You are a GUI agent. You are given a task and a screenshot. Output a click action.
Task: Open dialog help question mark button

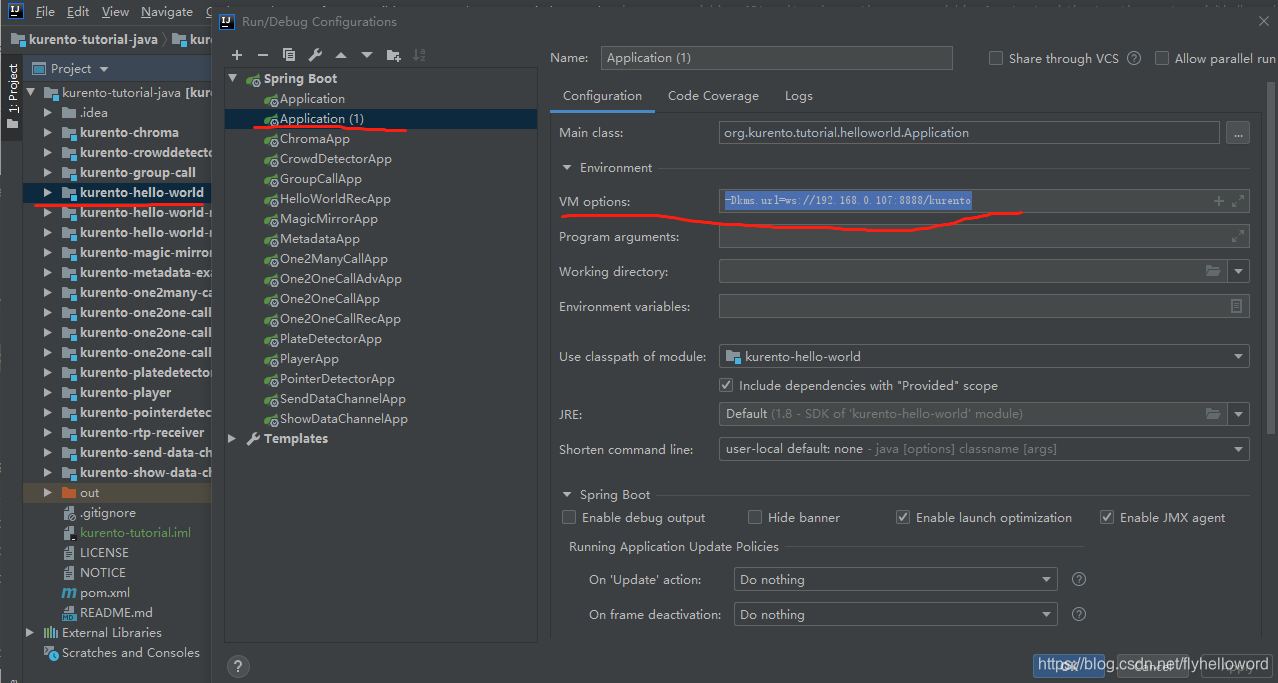(238, 666)
